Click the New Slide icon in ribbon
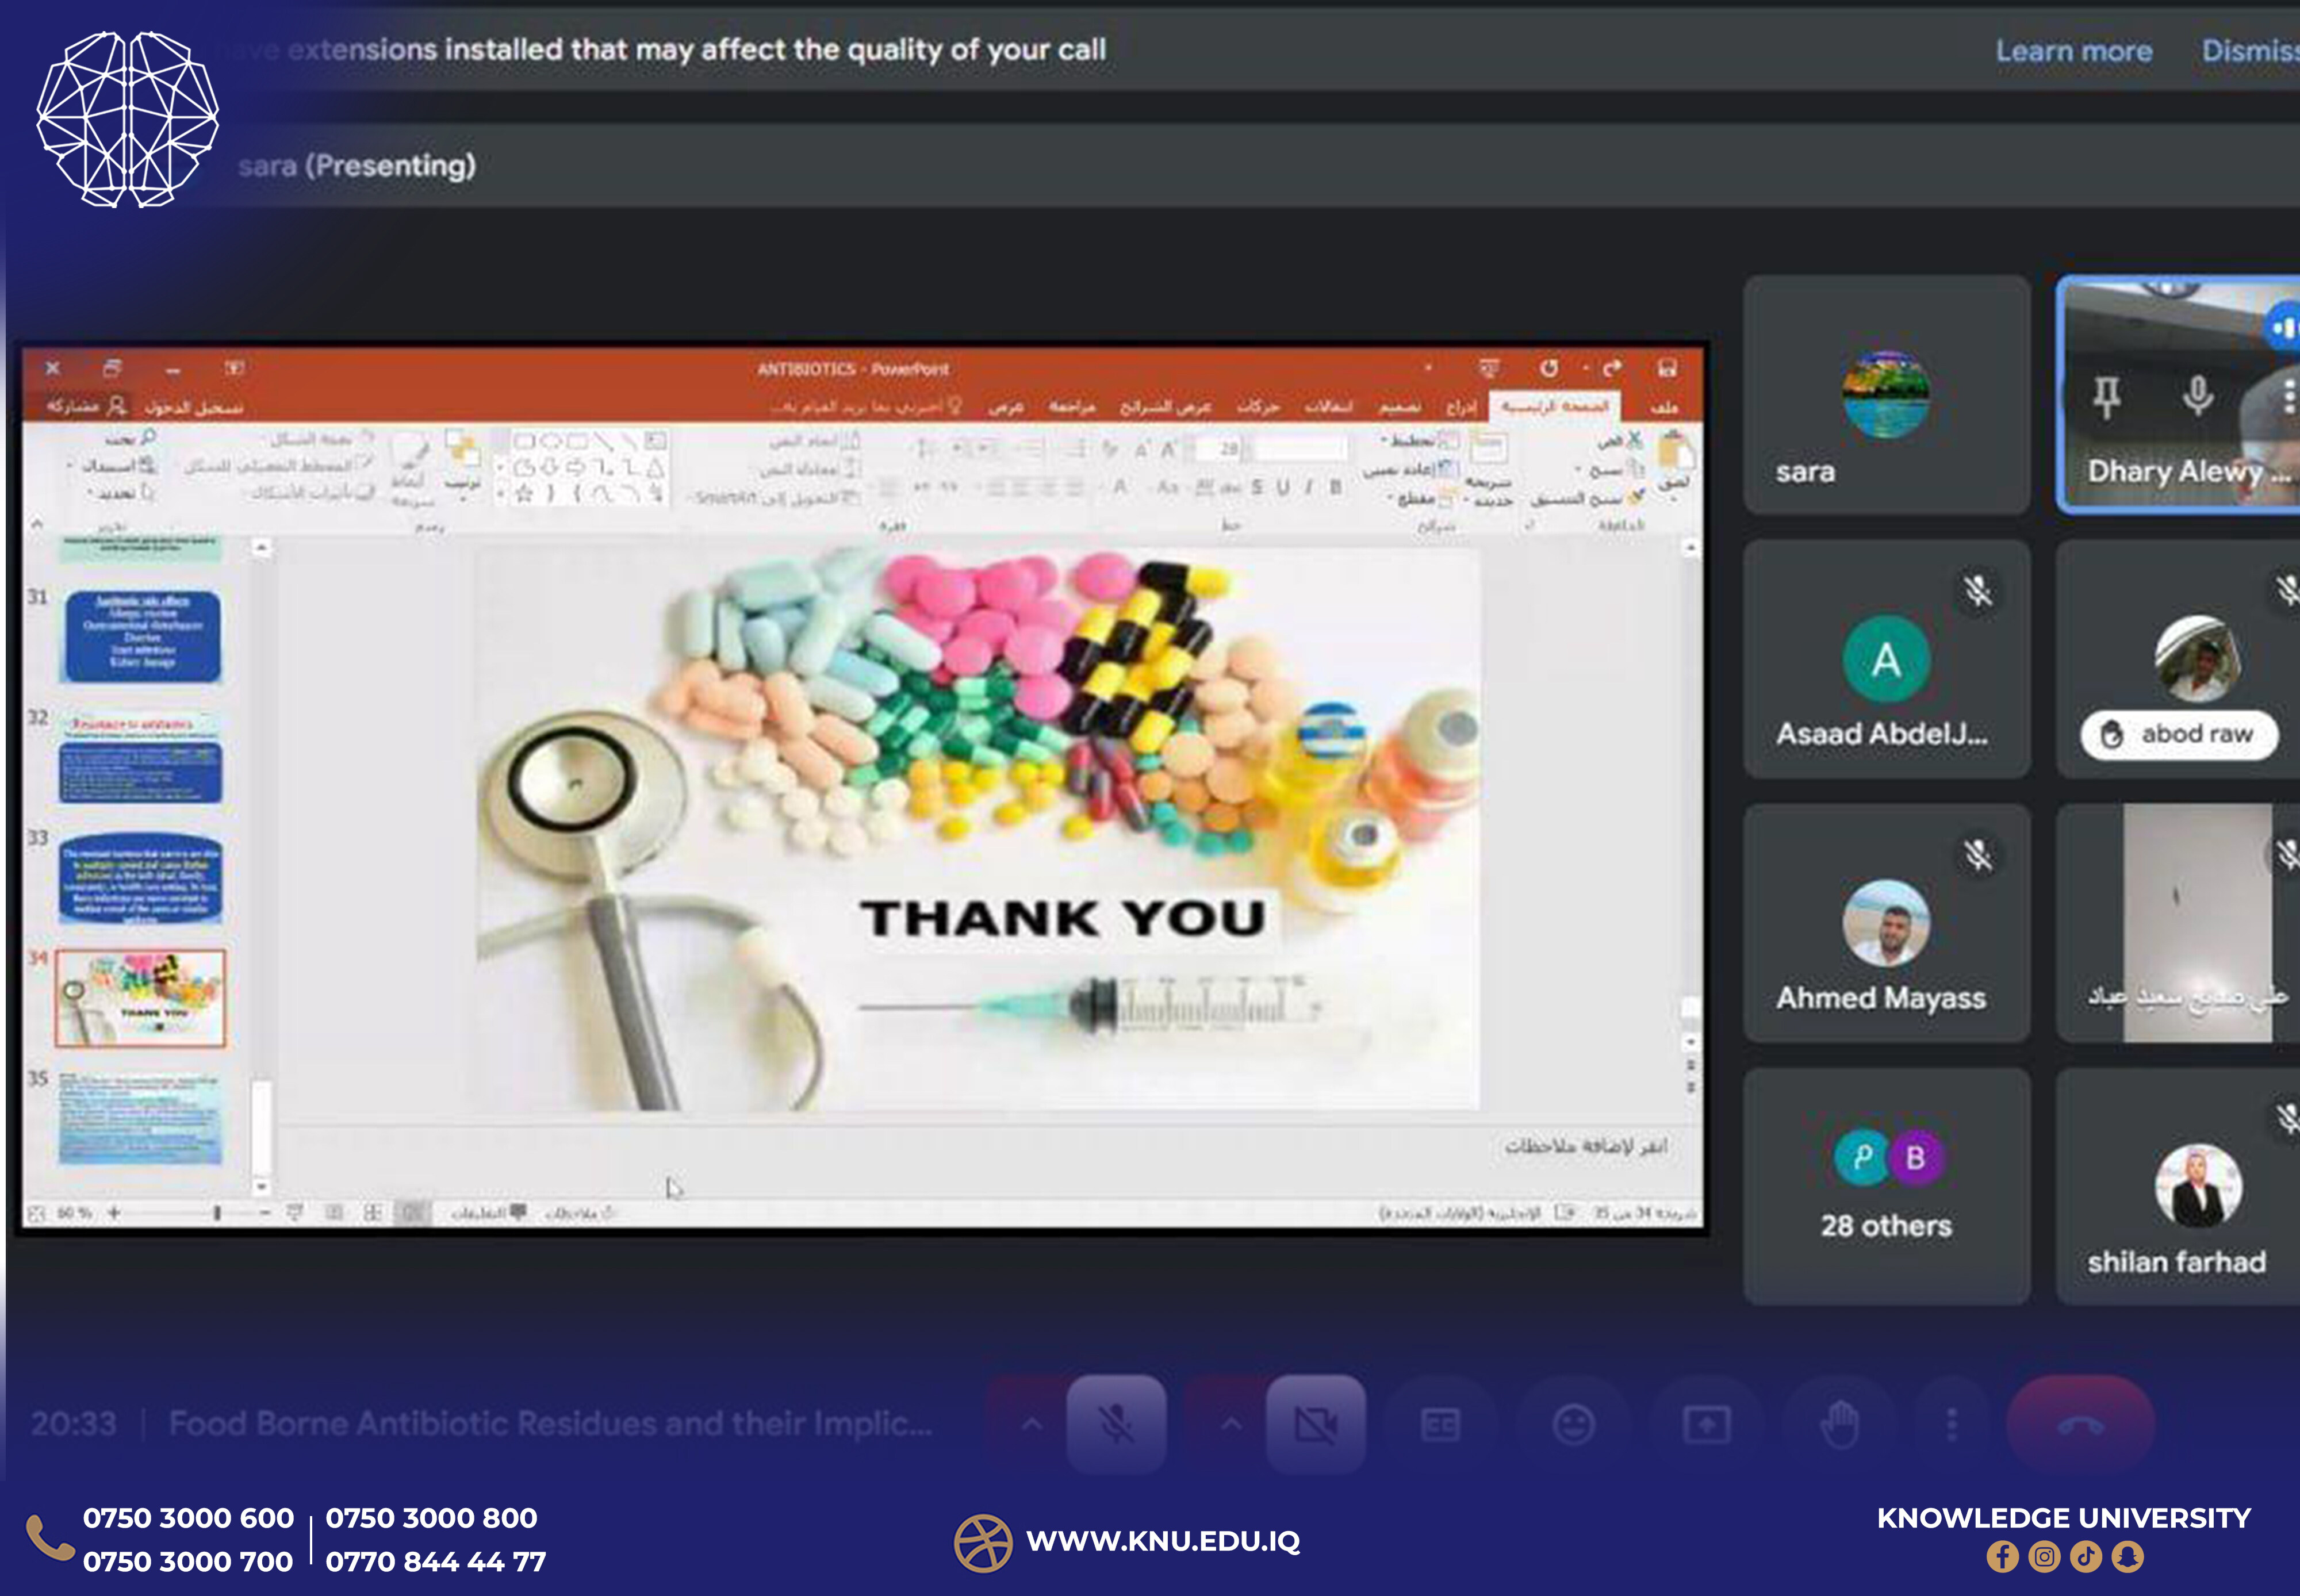 click(x=1488, y=447)
